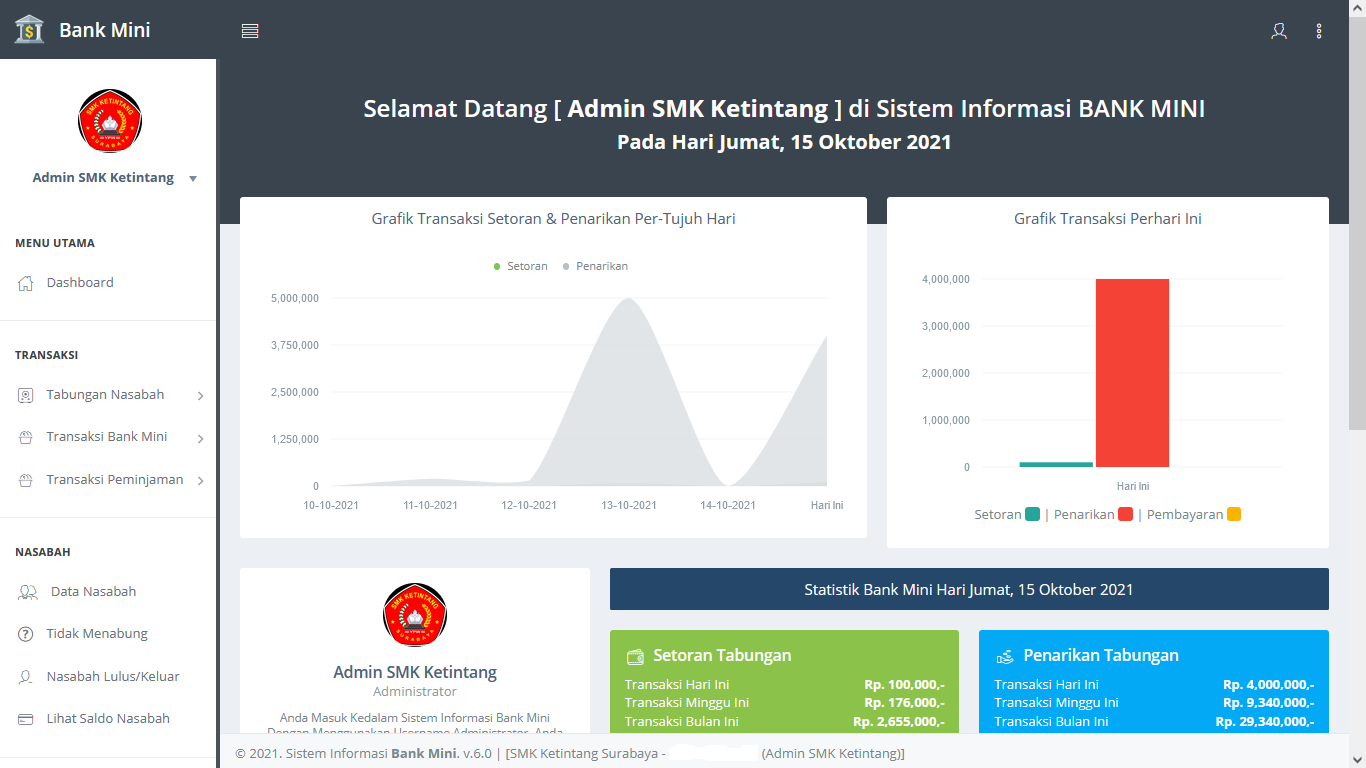
Task: Go to the Dashboard menu item
Action: tap(80, 283)
